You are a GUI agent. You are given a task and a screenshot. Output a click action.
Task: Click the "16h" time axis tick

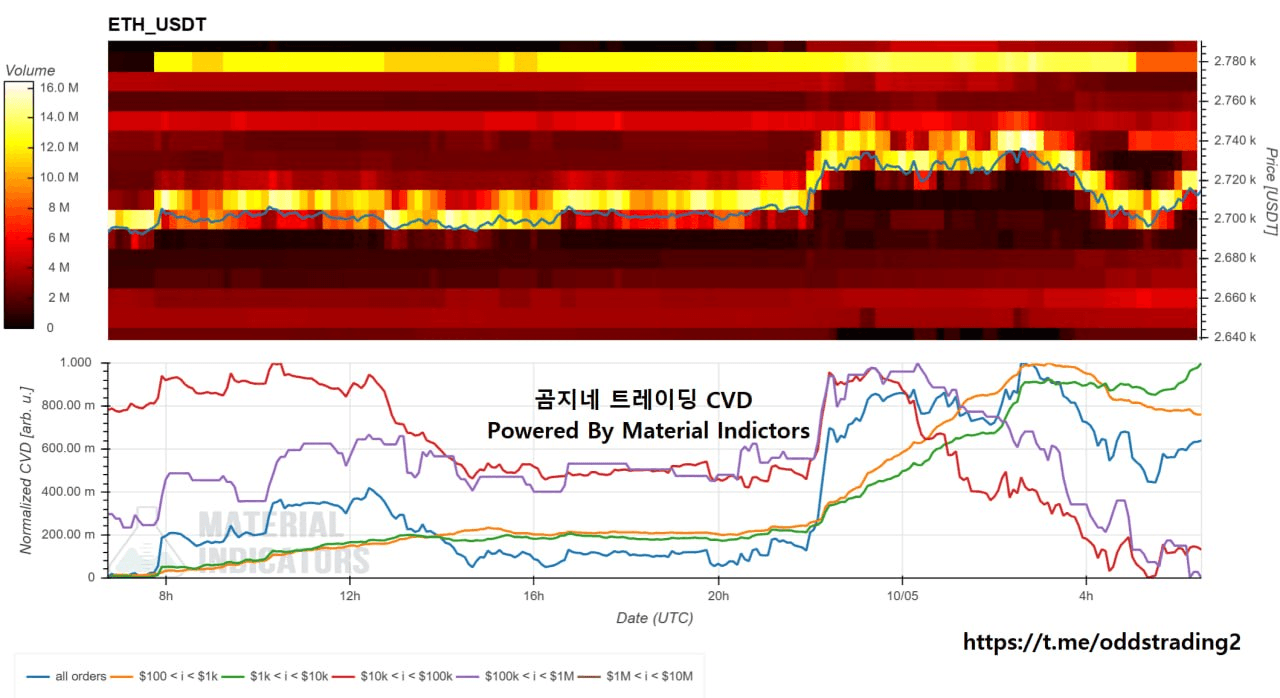[x=534, y=597]
